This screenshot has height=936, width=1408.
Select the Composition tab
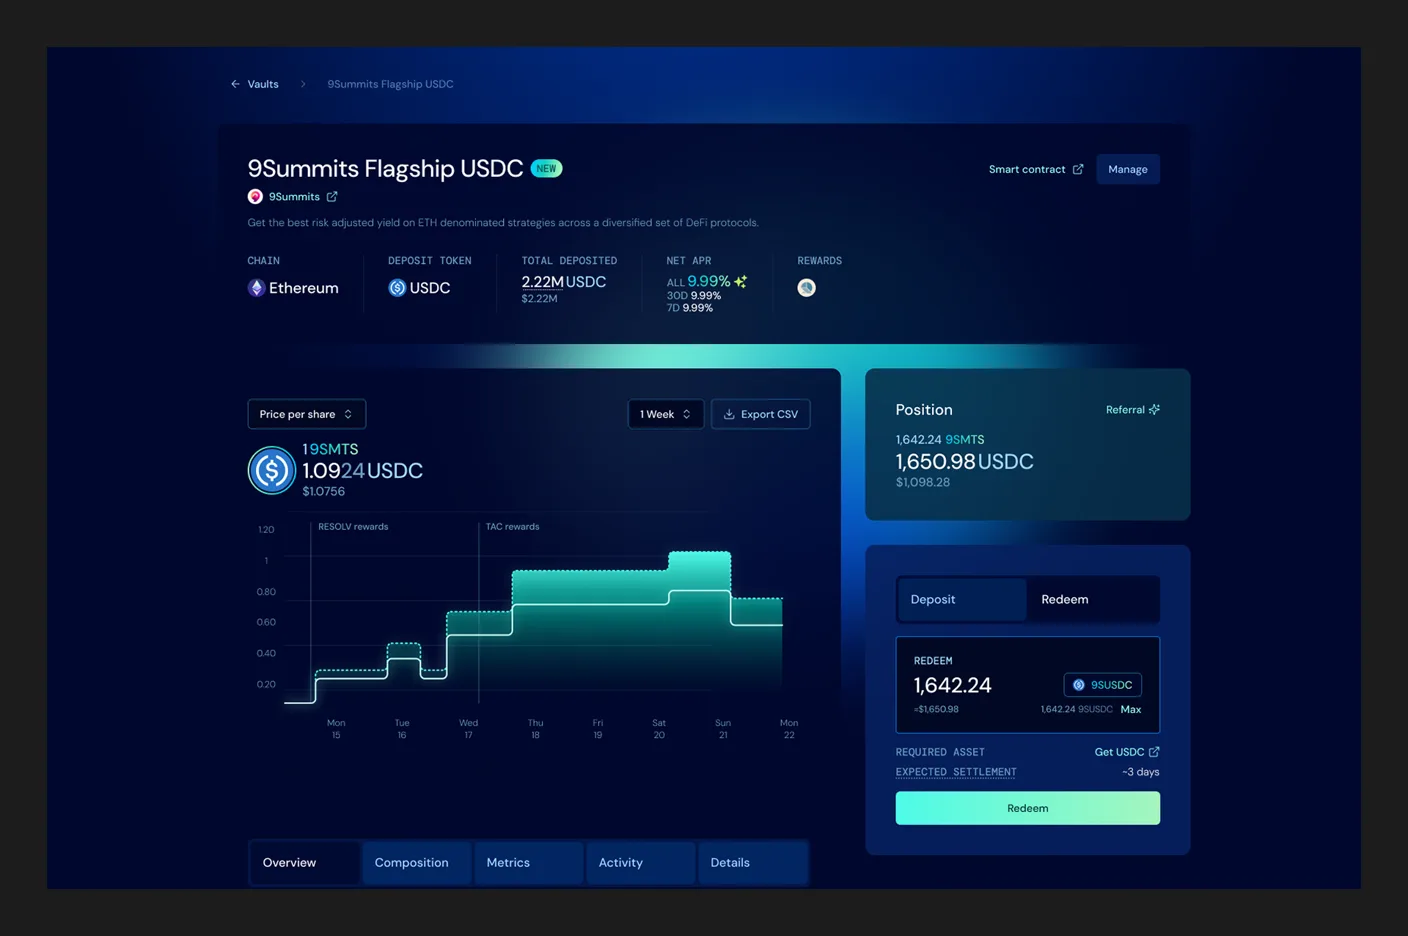tap(416, 862)
